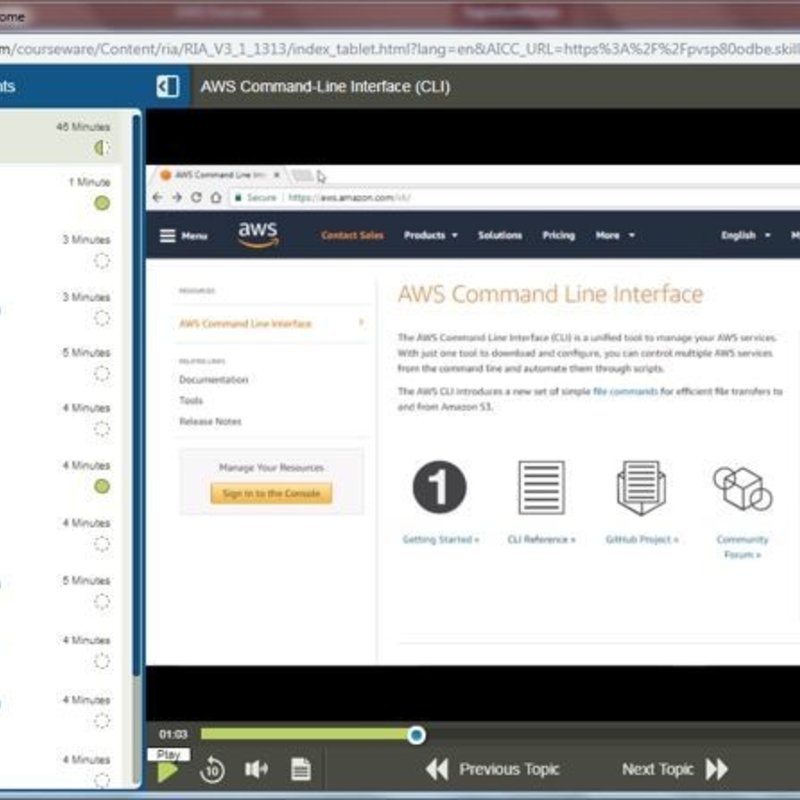800x800 pixels.
Task: Click the AWS Command-Line Interface (CLI) title
Action: pos(325,87)
